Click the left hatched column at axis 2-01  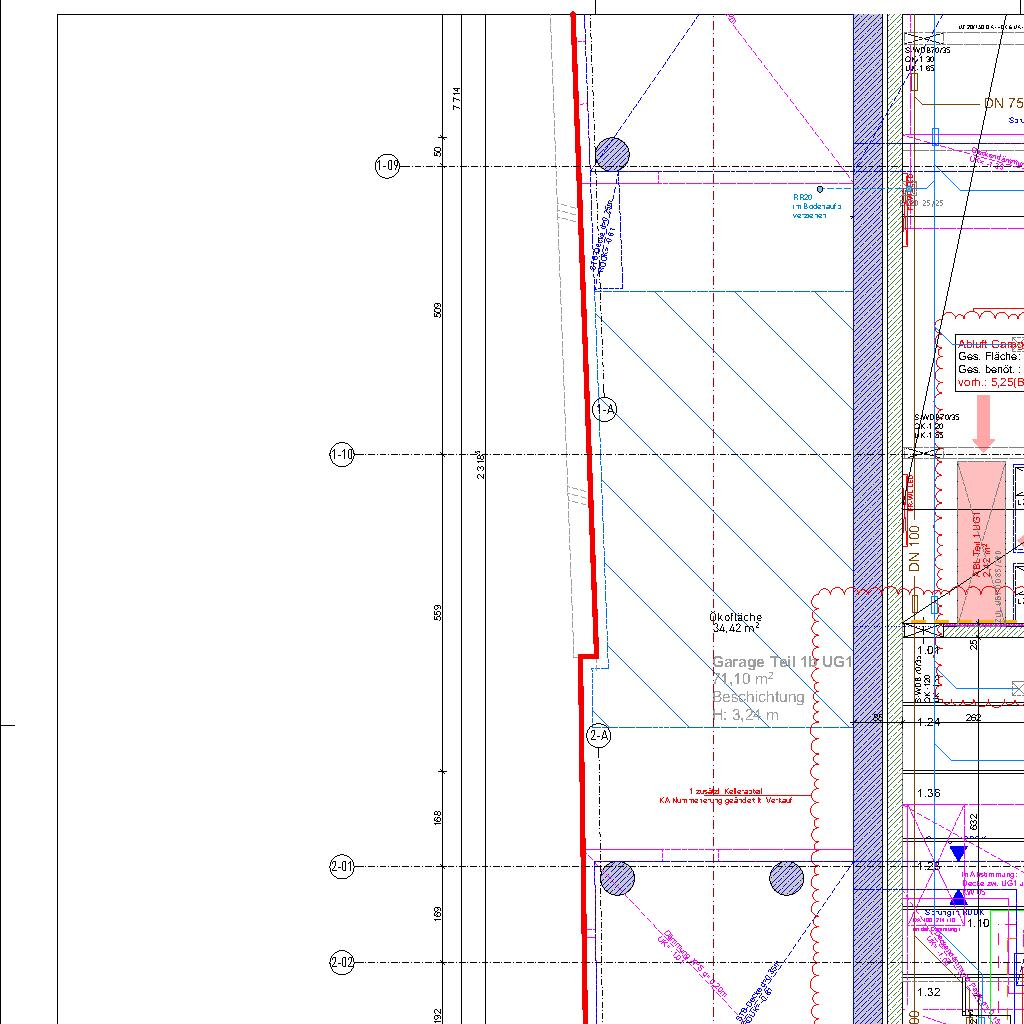click(618, 879)
